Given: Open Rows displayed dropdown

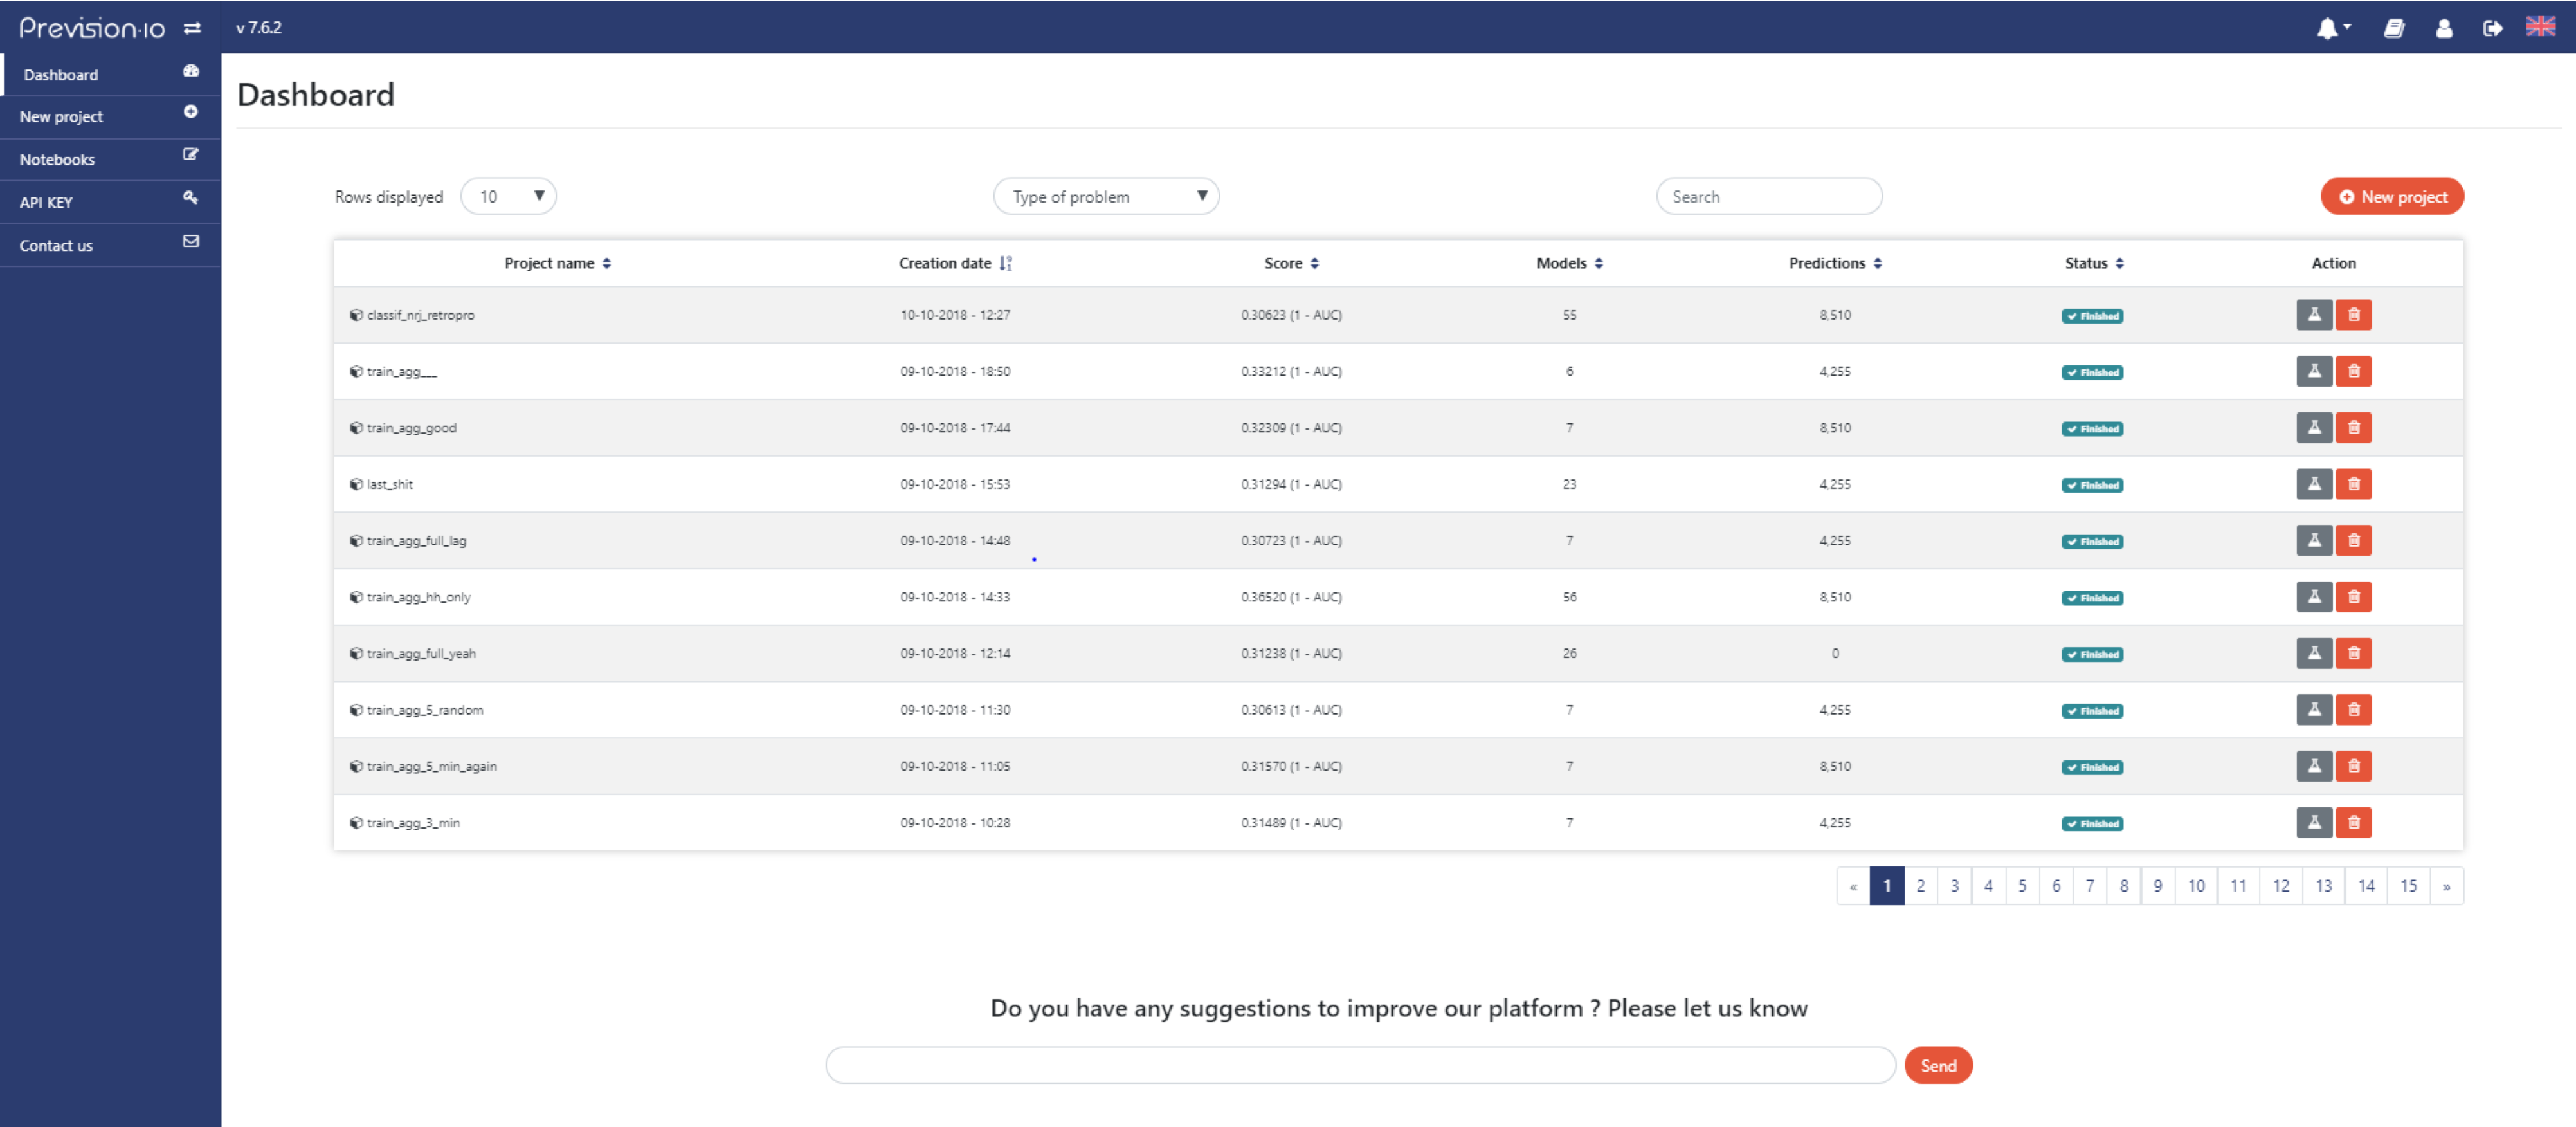Looking at the screenshot, I should click(x=508, y=196).
